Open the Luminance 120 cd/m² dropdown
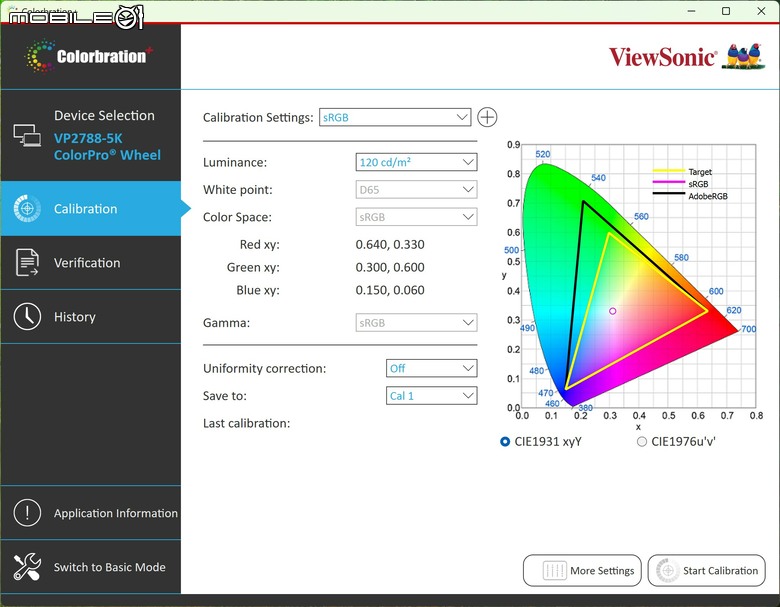Viewport: 780px width, 607px height. (x=416, y=162)
